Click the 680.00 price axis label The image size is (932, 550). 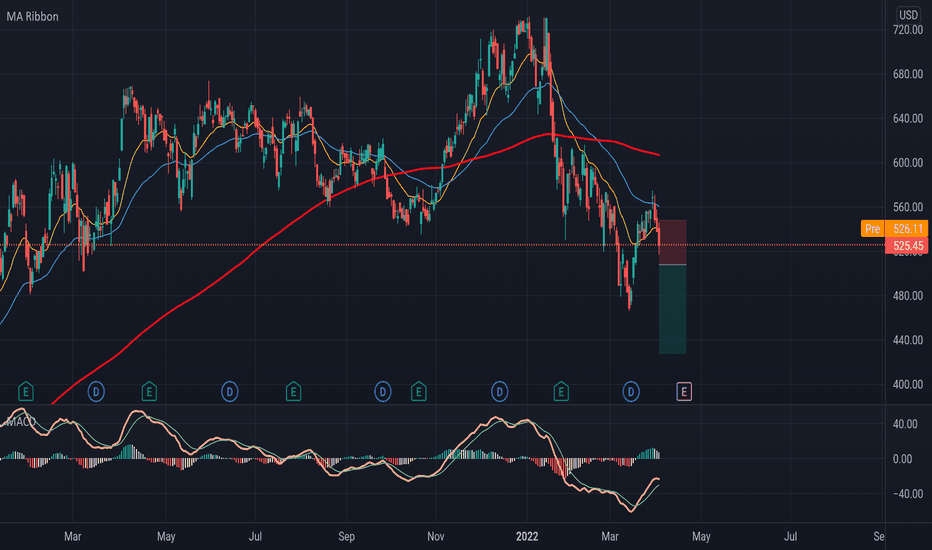coord(908,74)
